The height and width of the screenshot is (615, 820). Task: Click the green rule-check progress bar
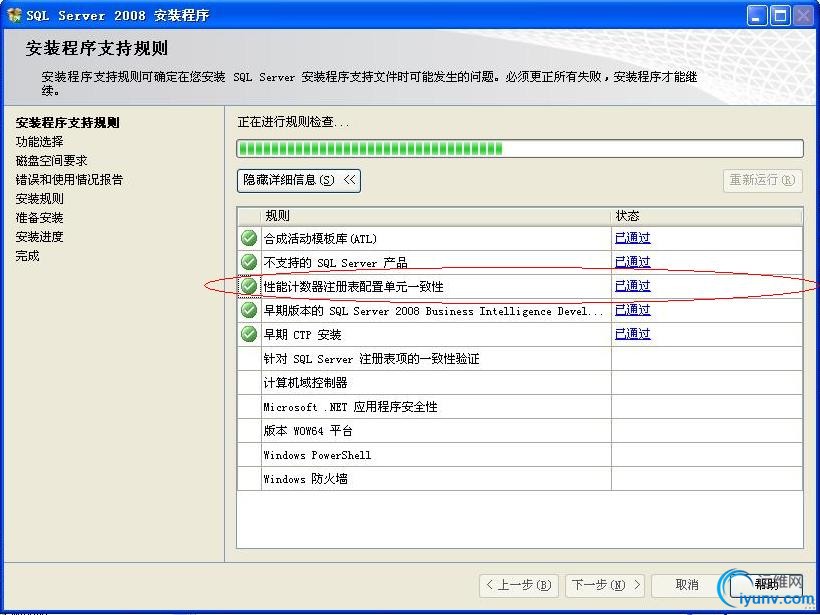pyautogui.click(x=520, y=149)
